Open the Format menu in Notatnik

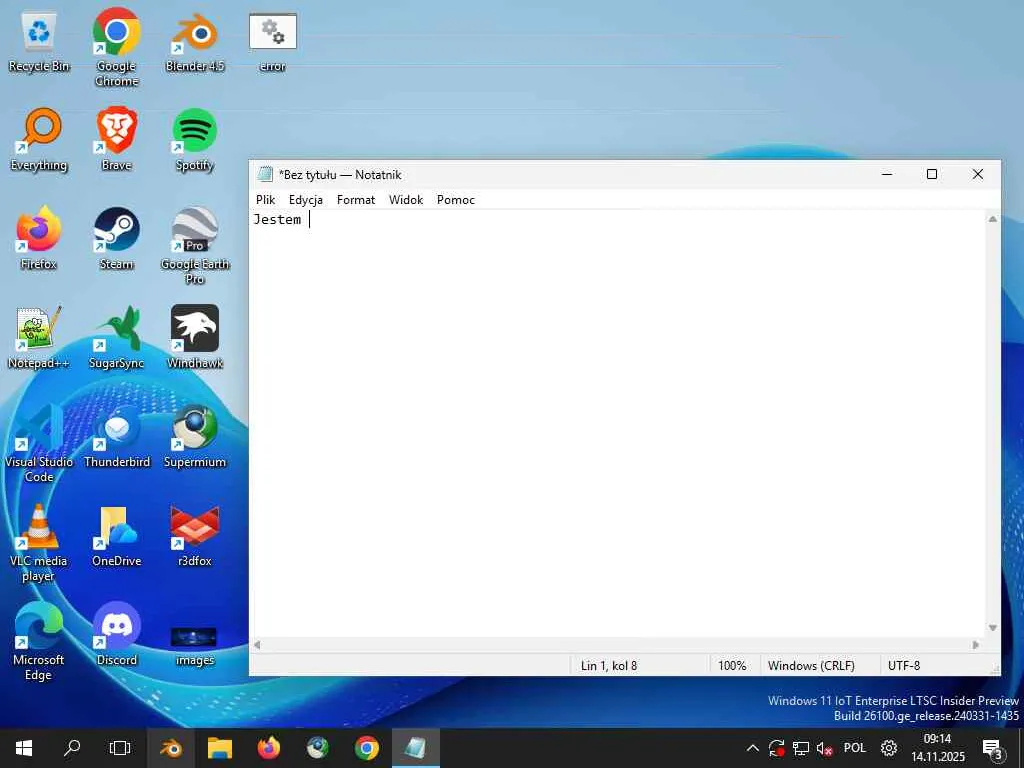click(x=356, y=200)
